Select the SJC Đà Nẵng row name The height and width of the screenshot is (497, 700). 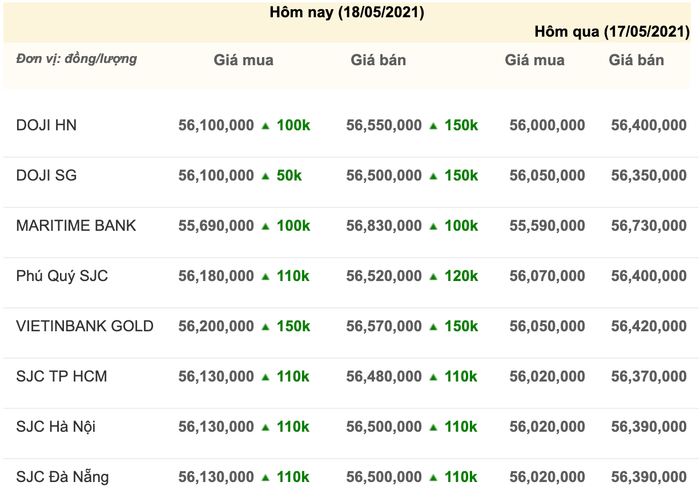(62, 476)
